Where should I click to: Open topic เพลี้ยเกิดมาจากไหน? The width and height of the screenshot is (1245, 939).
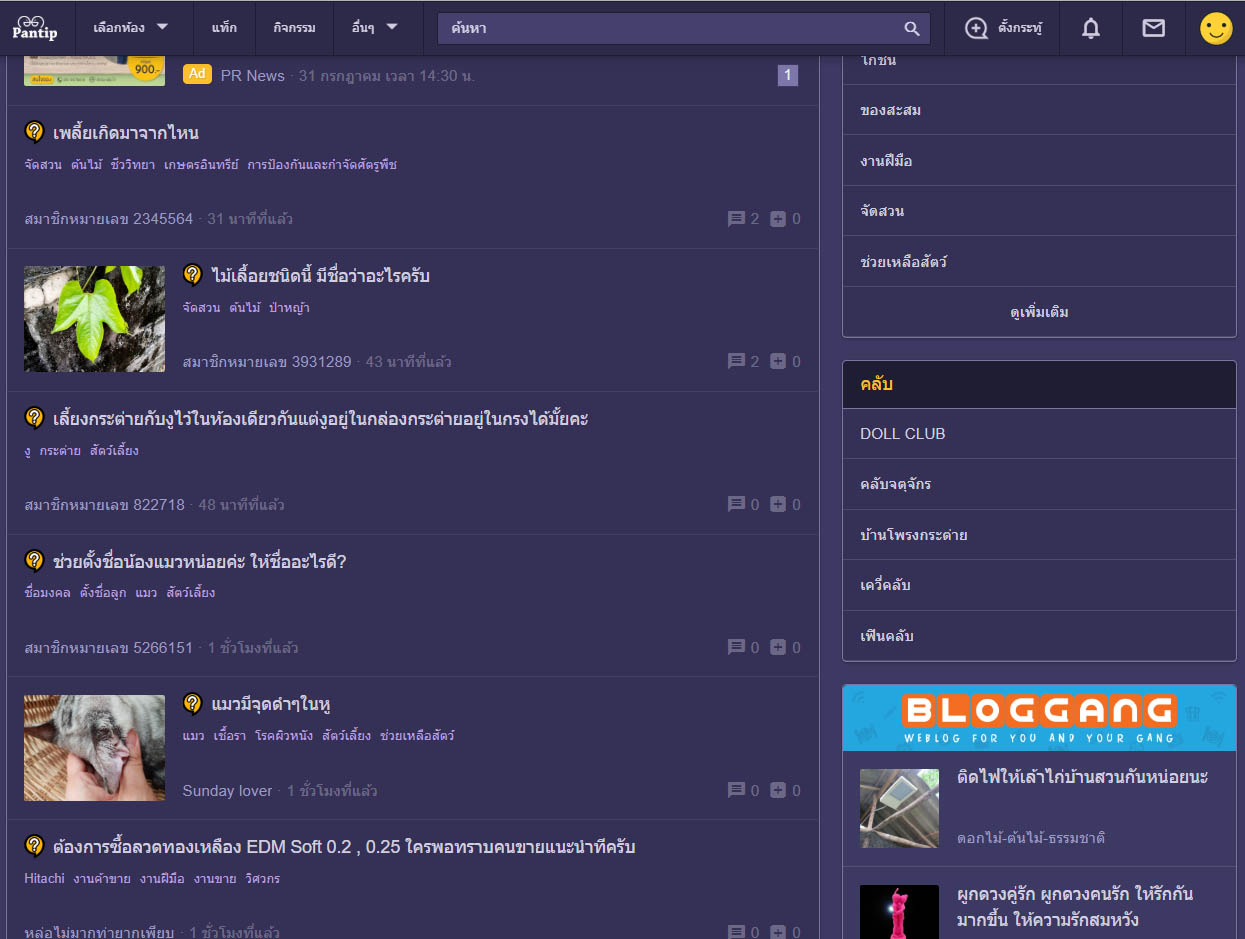pos(126,133)
